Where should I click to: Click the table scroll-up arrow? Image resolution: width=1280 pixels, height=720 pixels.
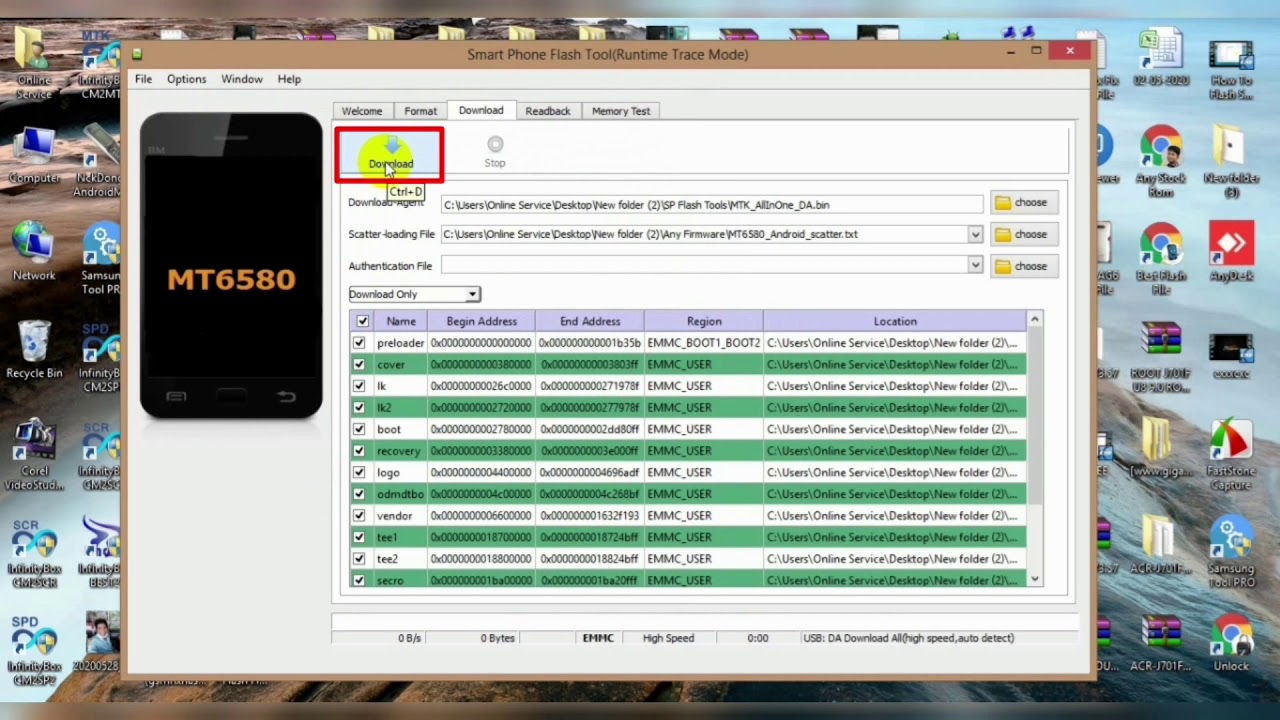1035,319
